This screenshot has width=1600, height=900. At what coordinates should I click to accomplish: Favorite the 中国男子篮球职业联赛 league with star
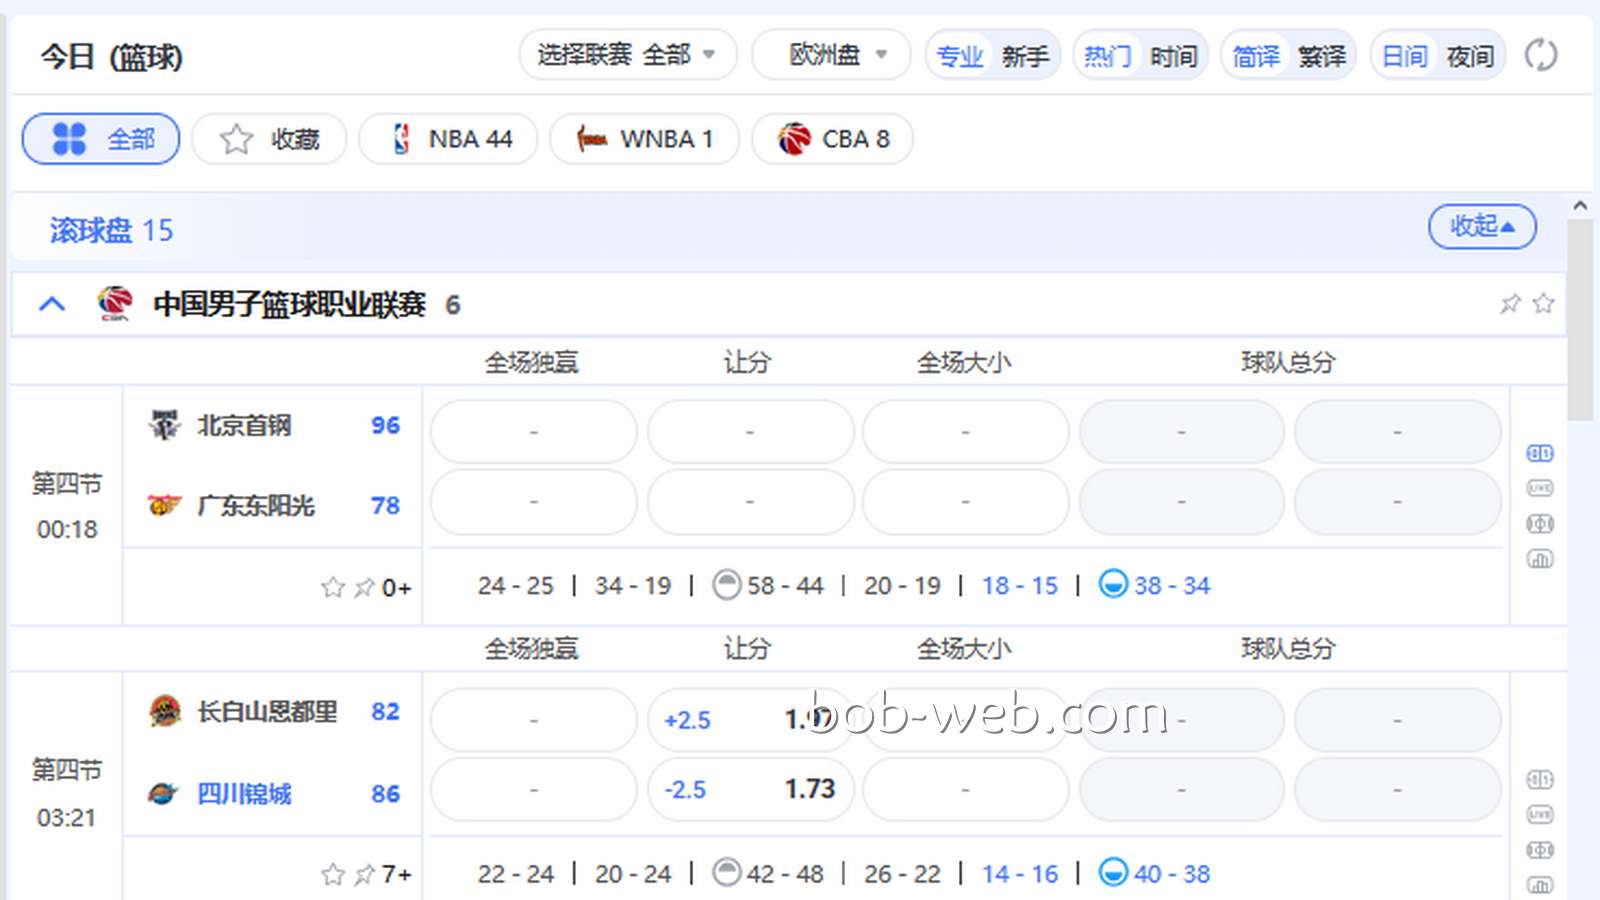coord(1543,303)
